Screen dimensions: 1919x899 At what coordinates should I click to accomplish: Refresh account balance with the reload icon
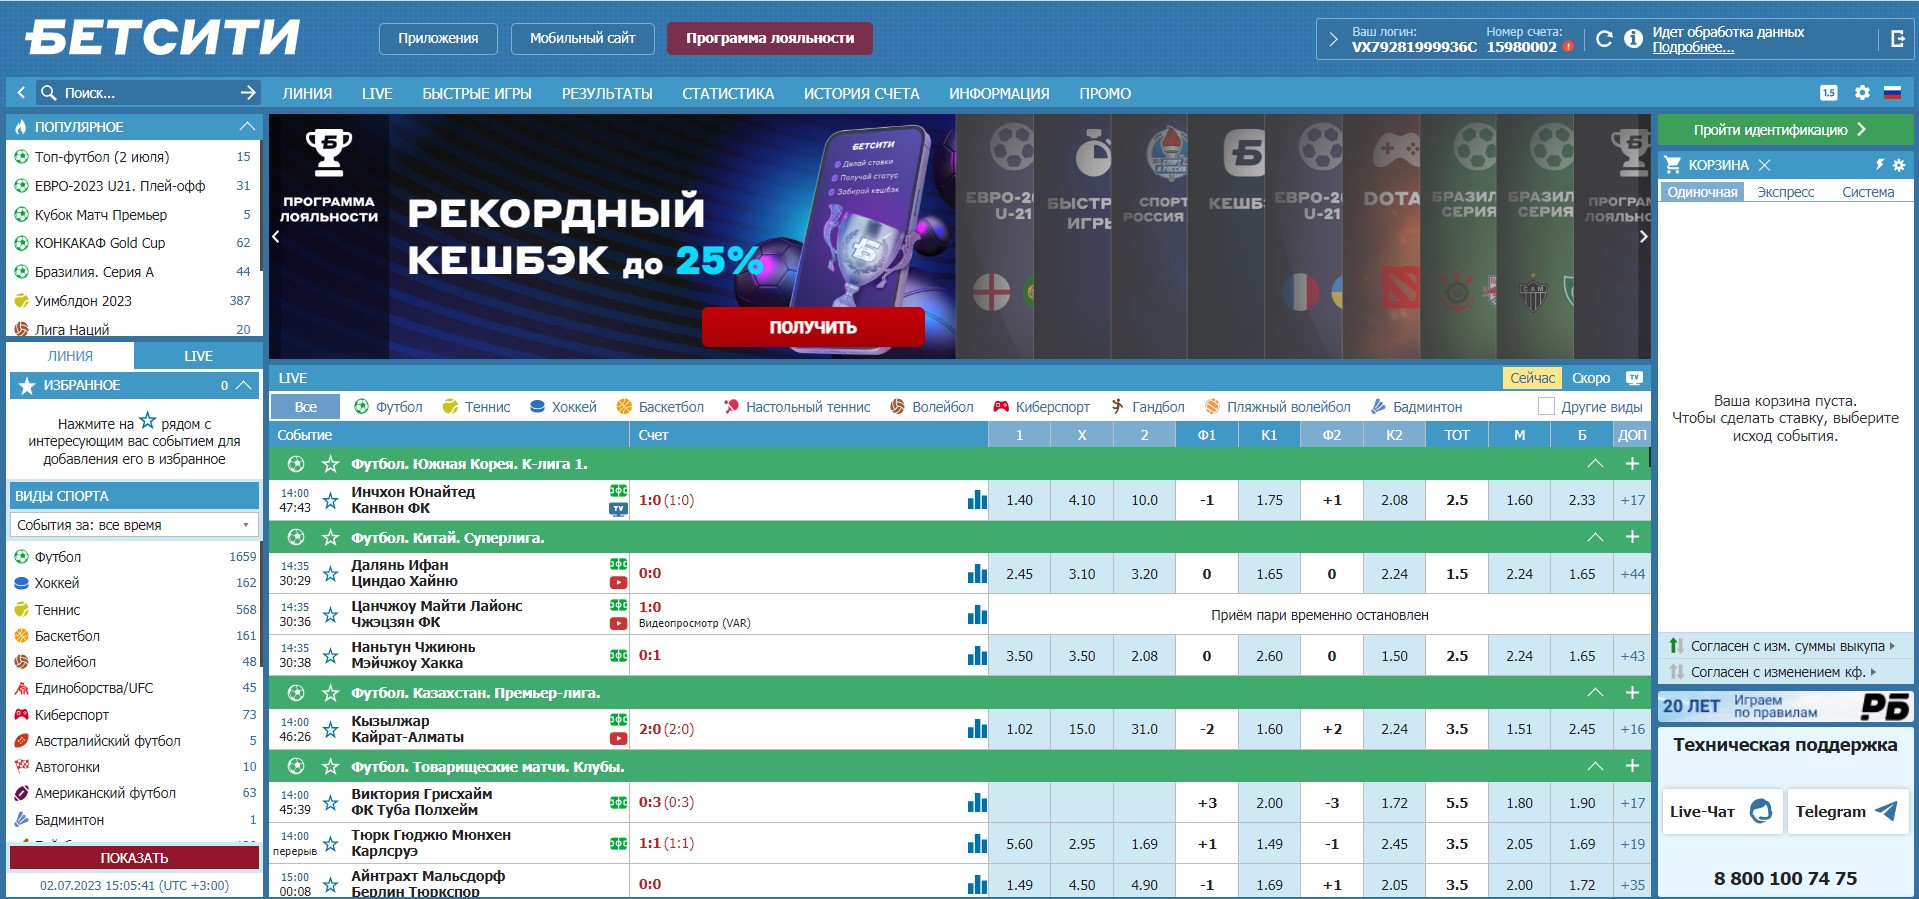tap(1604, 39)
